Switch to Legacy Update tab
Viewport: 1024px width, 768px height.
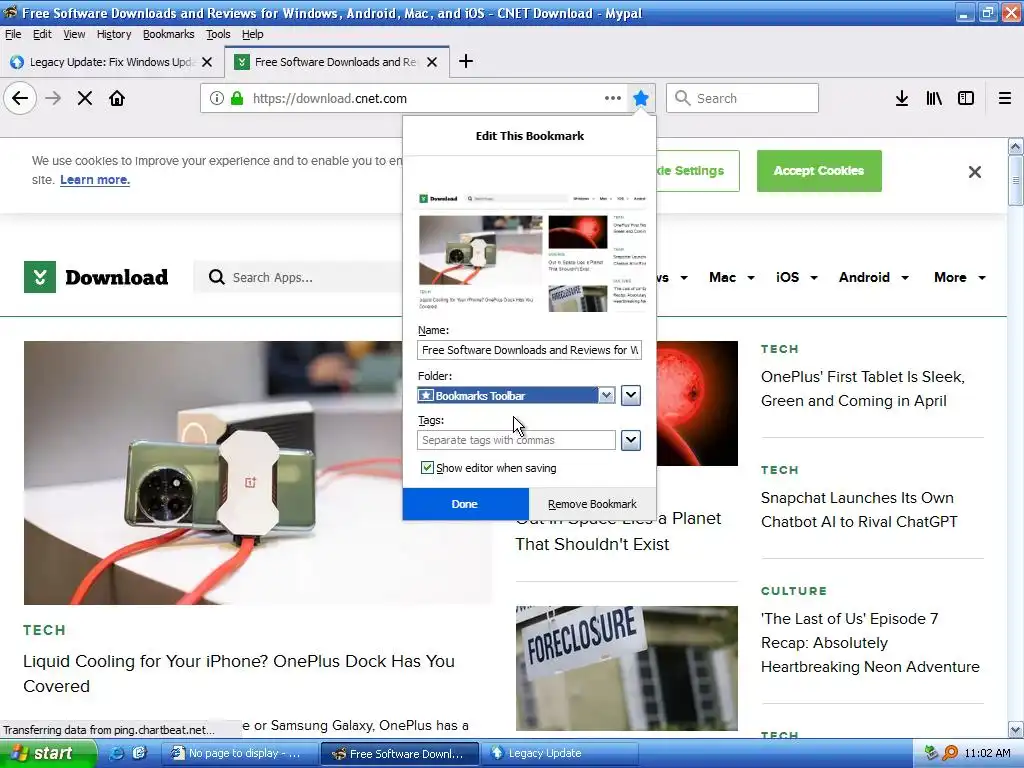[x=111, y=62]
